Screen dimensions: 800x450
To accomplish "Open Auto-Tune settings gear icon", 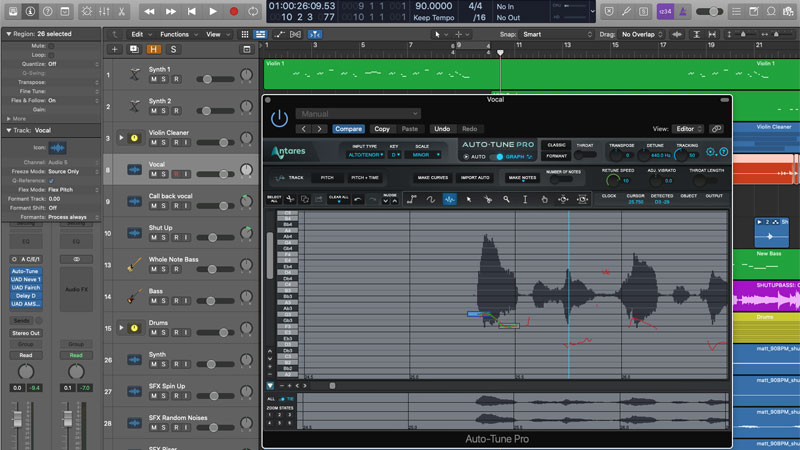I will (x=711, y=152).
